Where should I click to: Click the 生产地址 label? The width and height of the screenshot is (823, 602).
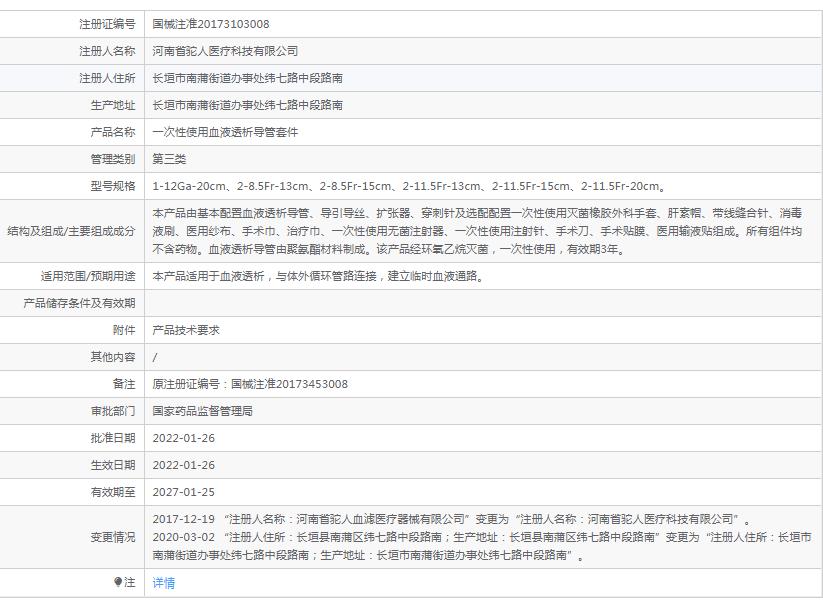click(113, 105)
